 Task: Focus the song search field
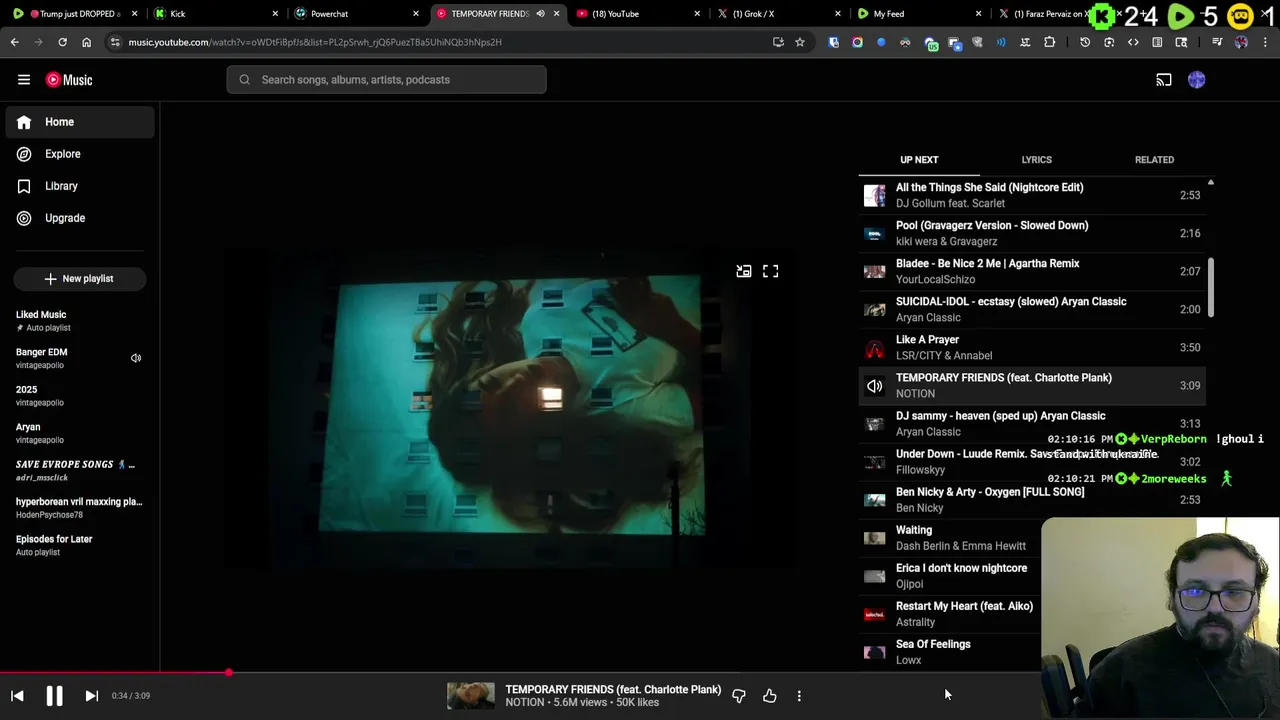[387, 80]
